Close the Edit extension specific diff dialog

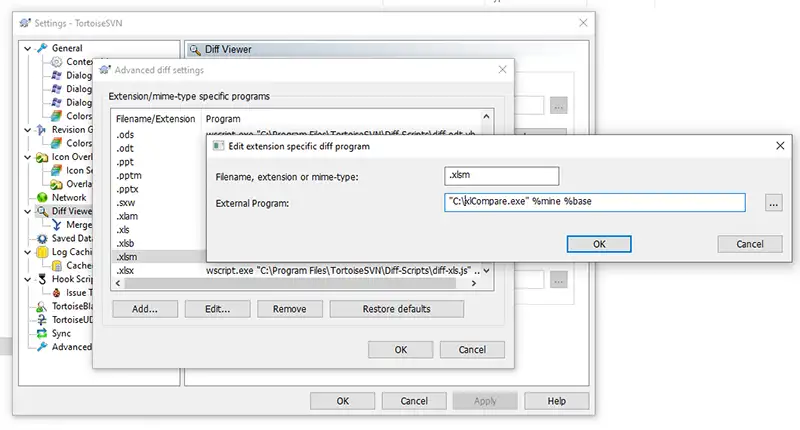click(x=780, y=146)
